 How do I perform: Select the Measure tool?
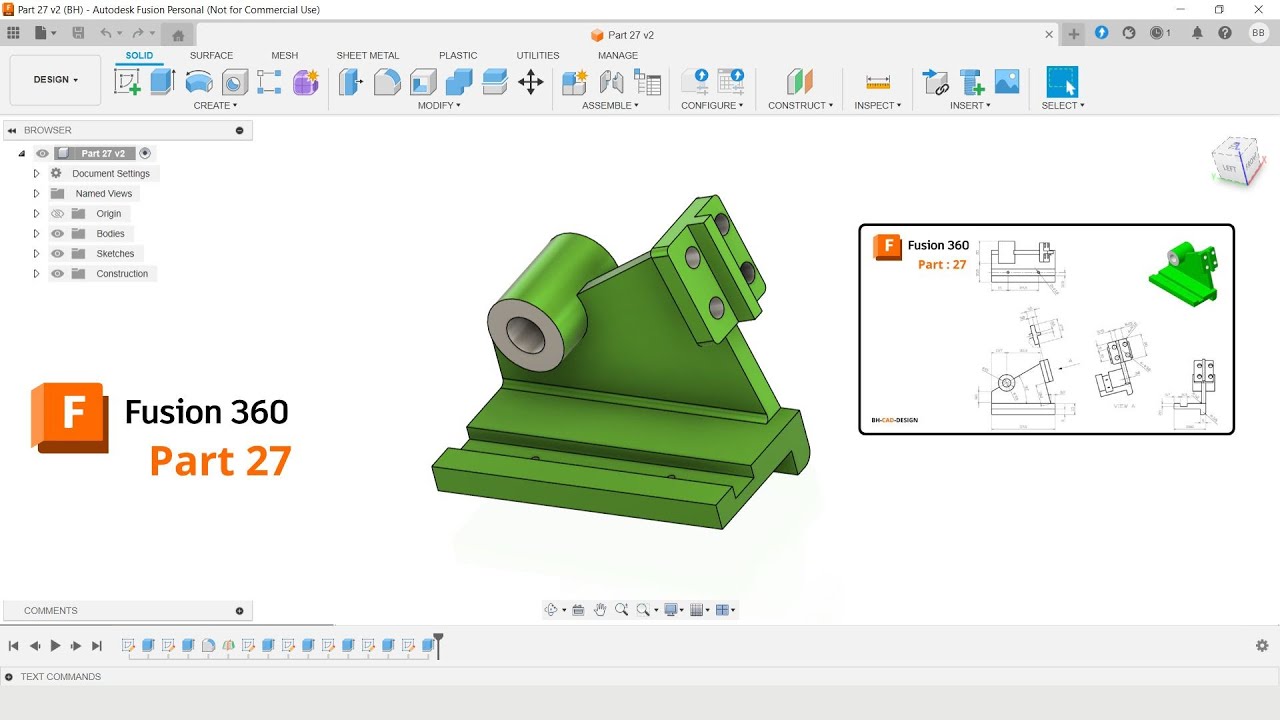(x=878, y=82)
